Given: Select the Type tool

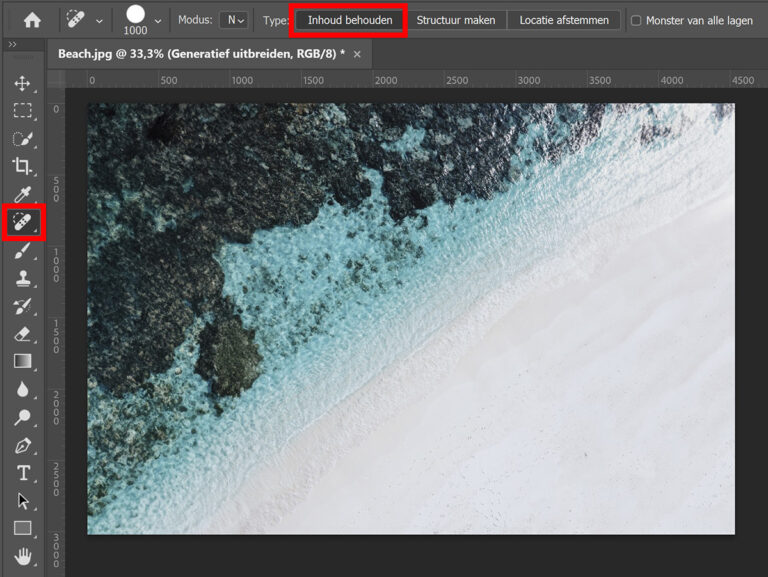Looking at the screenshot, I should tap(22, 473).
